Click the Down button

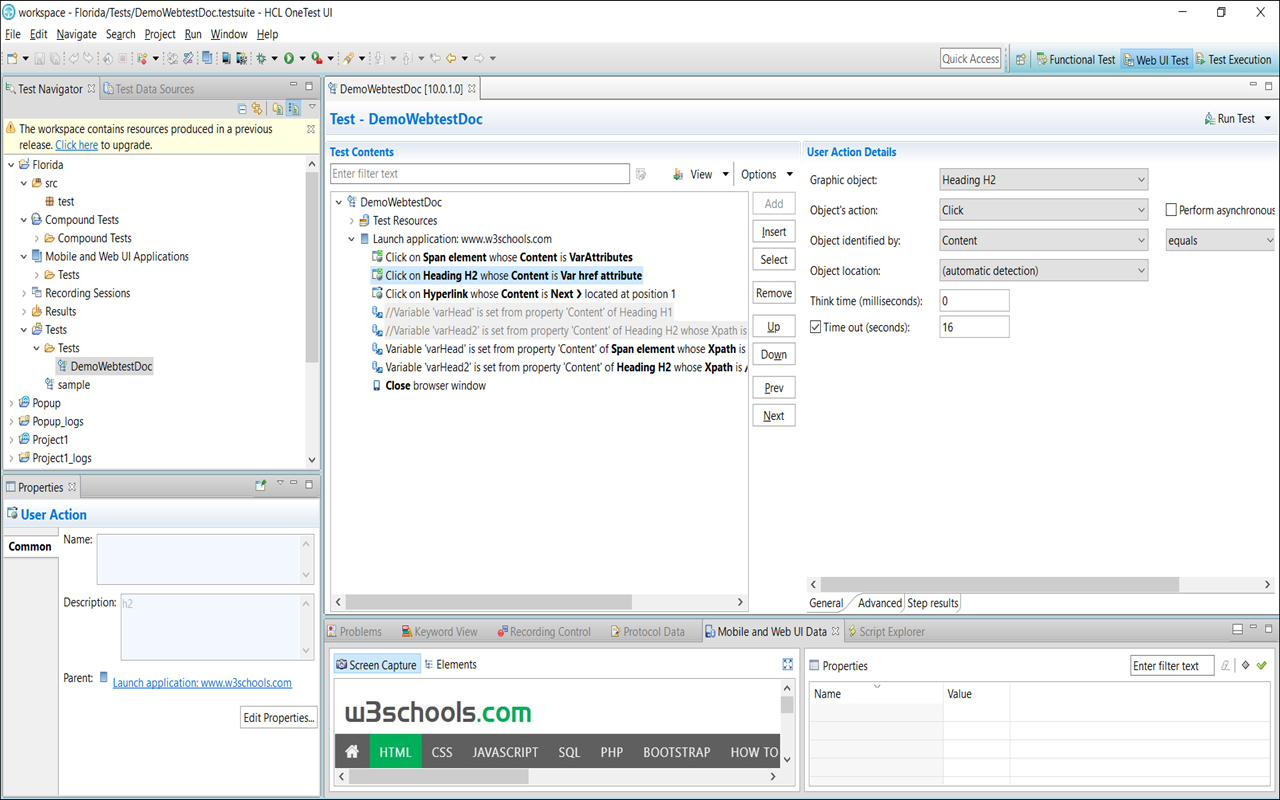pos(774,355)
